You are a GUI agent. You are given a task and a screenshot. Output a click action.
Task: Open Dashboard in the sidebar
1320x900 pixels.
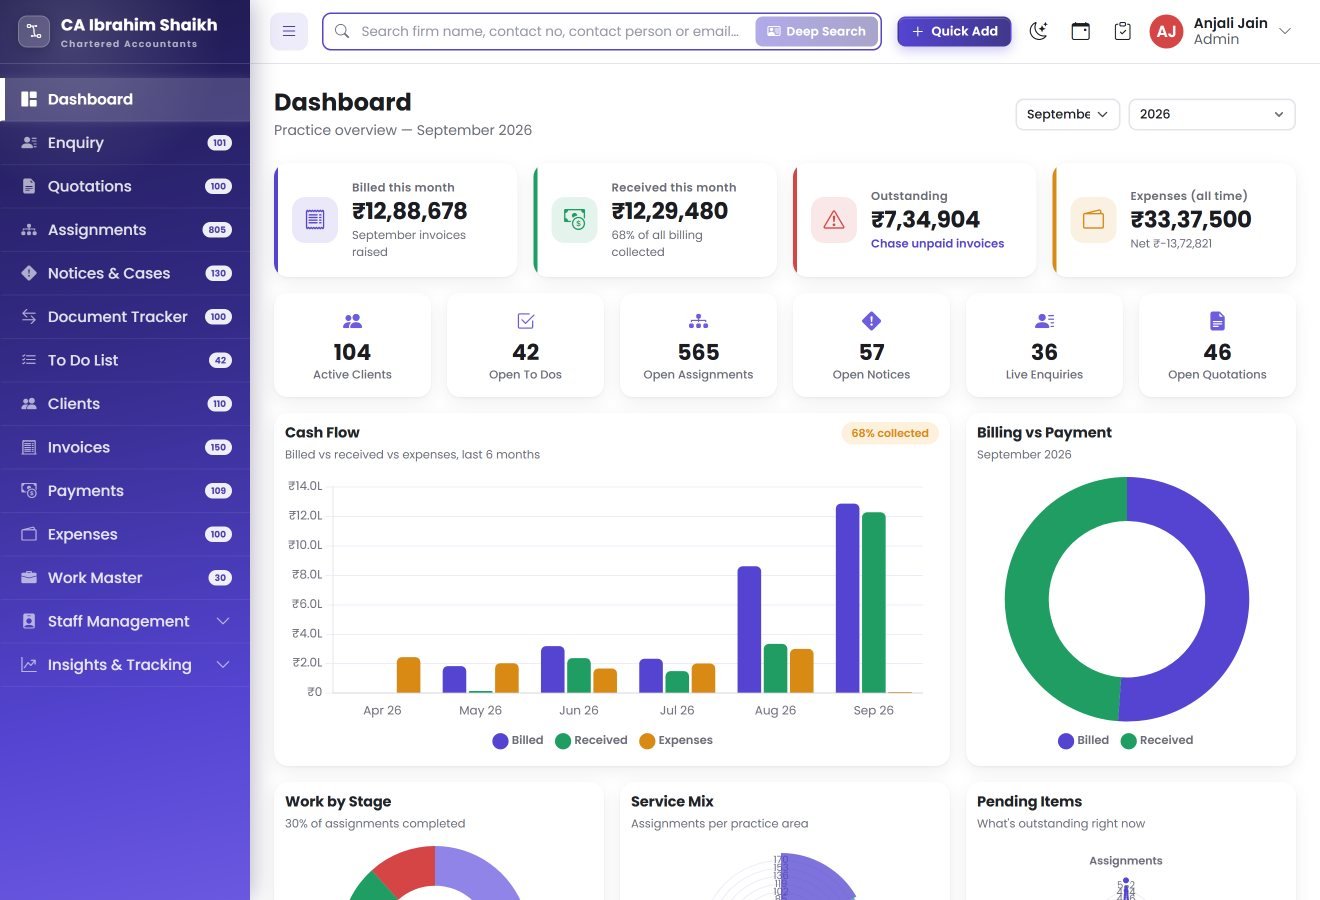tap(125, 99)
